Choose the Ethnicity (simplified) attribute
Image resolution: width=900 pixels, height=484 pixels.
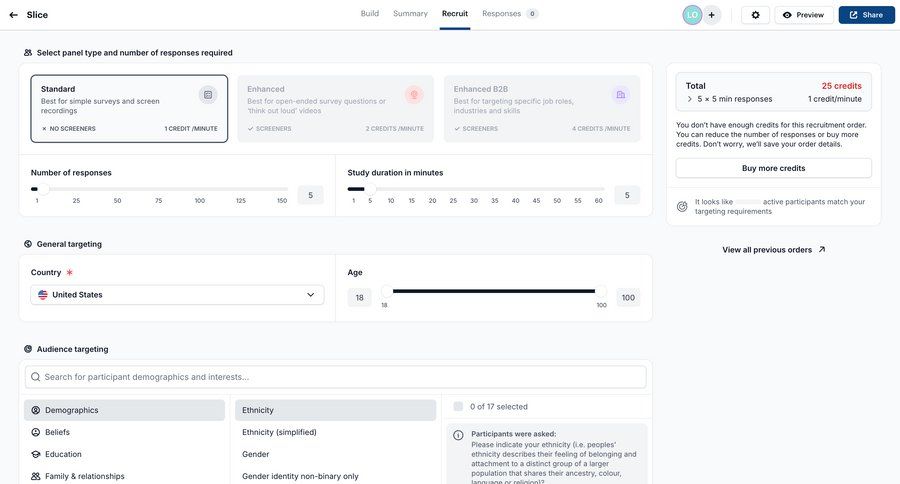click(336, 432)
